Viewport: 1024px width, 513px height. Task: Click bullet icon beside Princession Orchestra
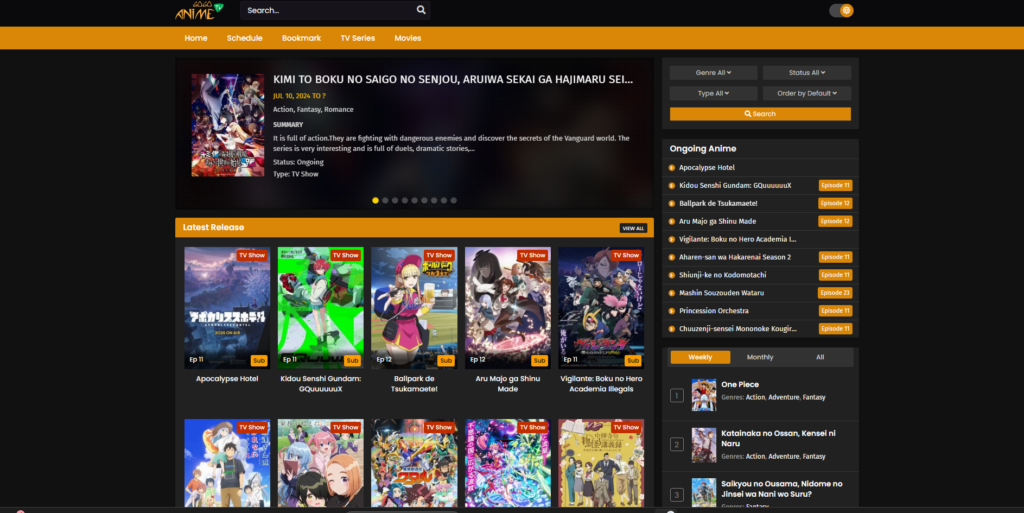click(x=672, y=311)
